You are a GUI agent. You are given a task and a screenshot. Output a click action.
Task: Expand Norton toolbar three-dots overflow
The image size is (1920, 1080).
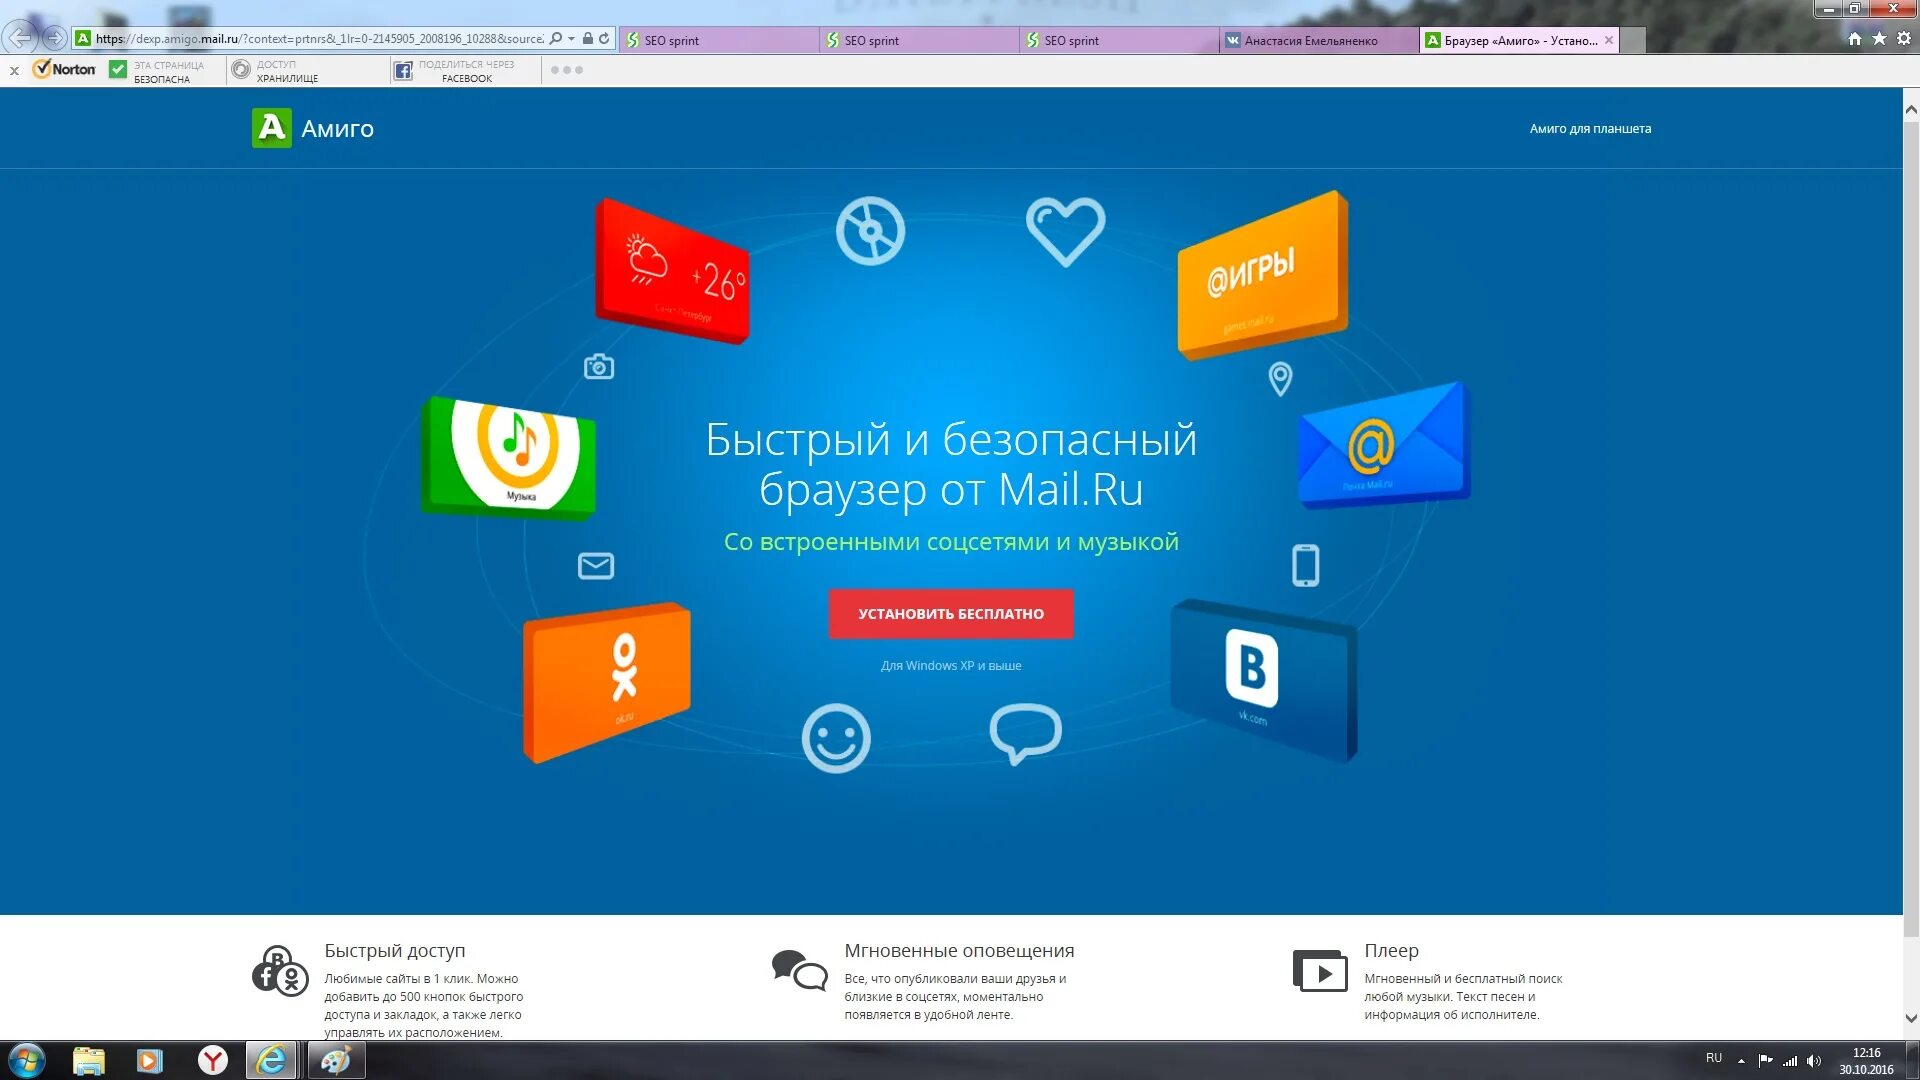tap(566, 70)
